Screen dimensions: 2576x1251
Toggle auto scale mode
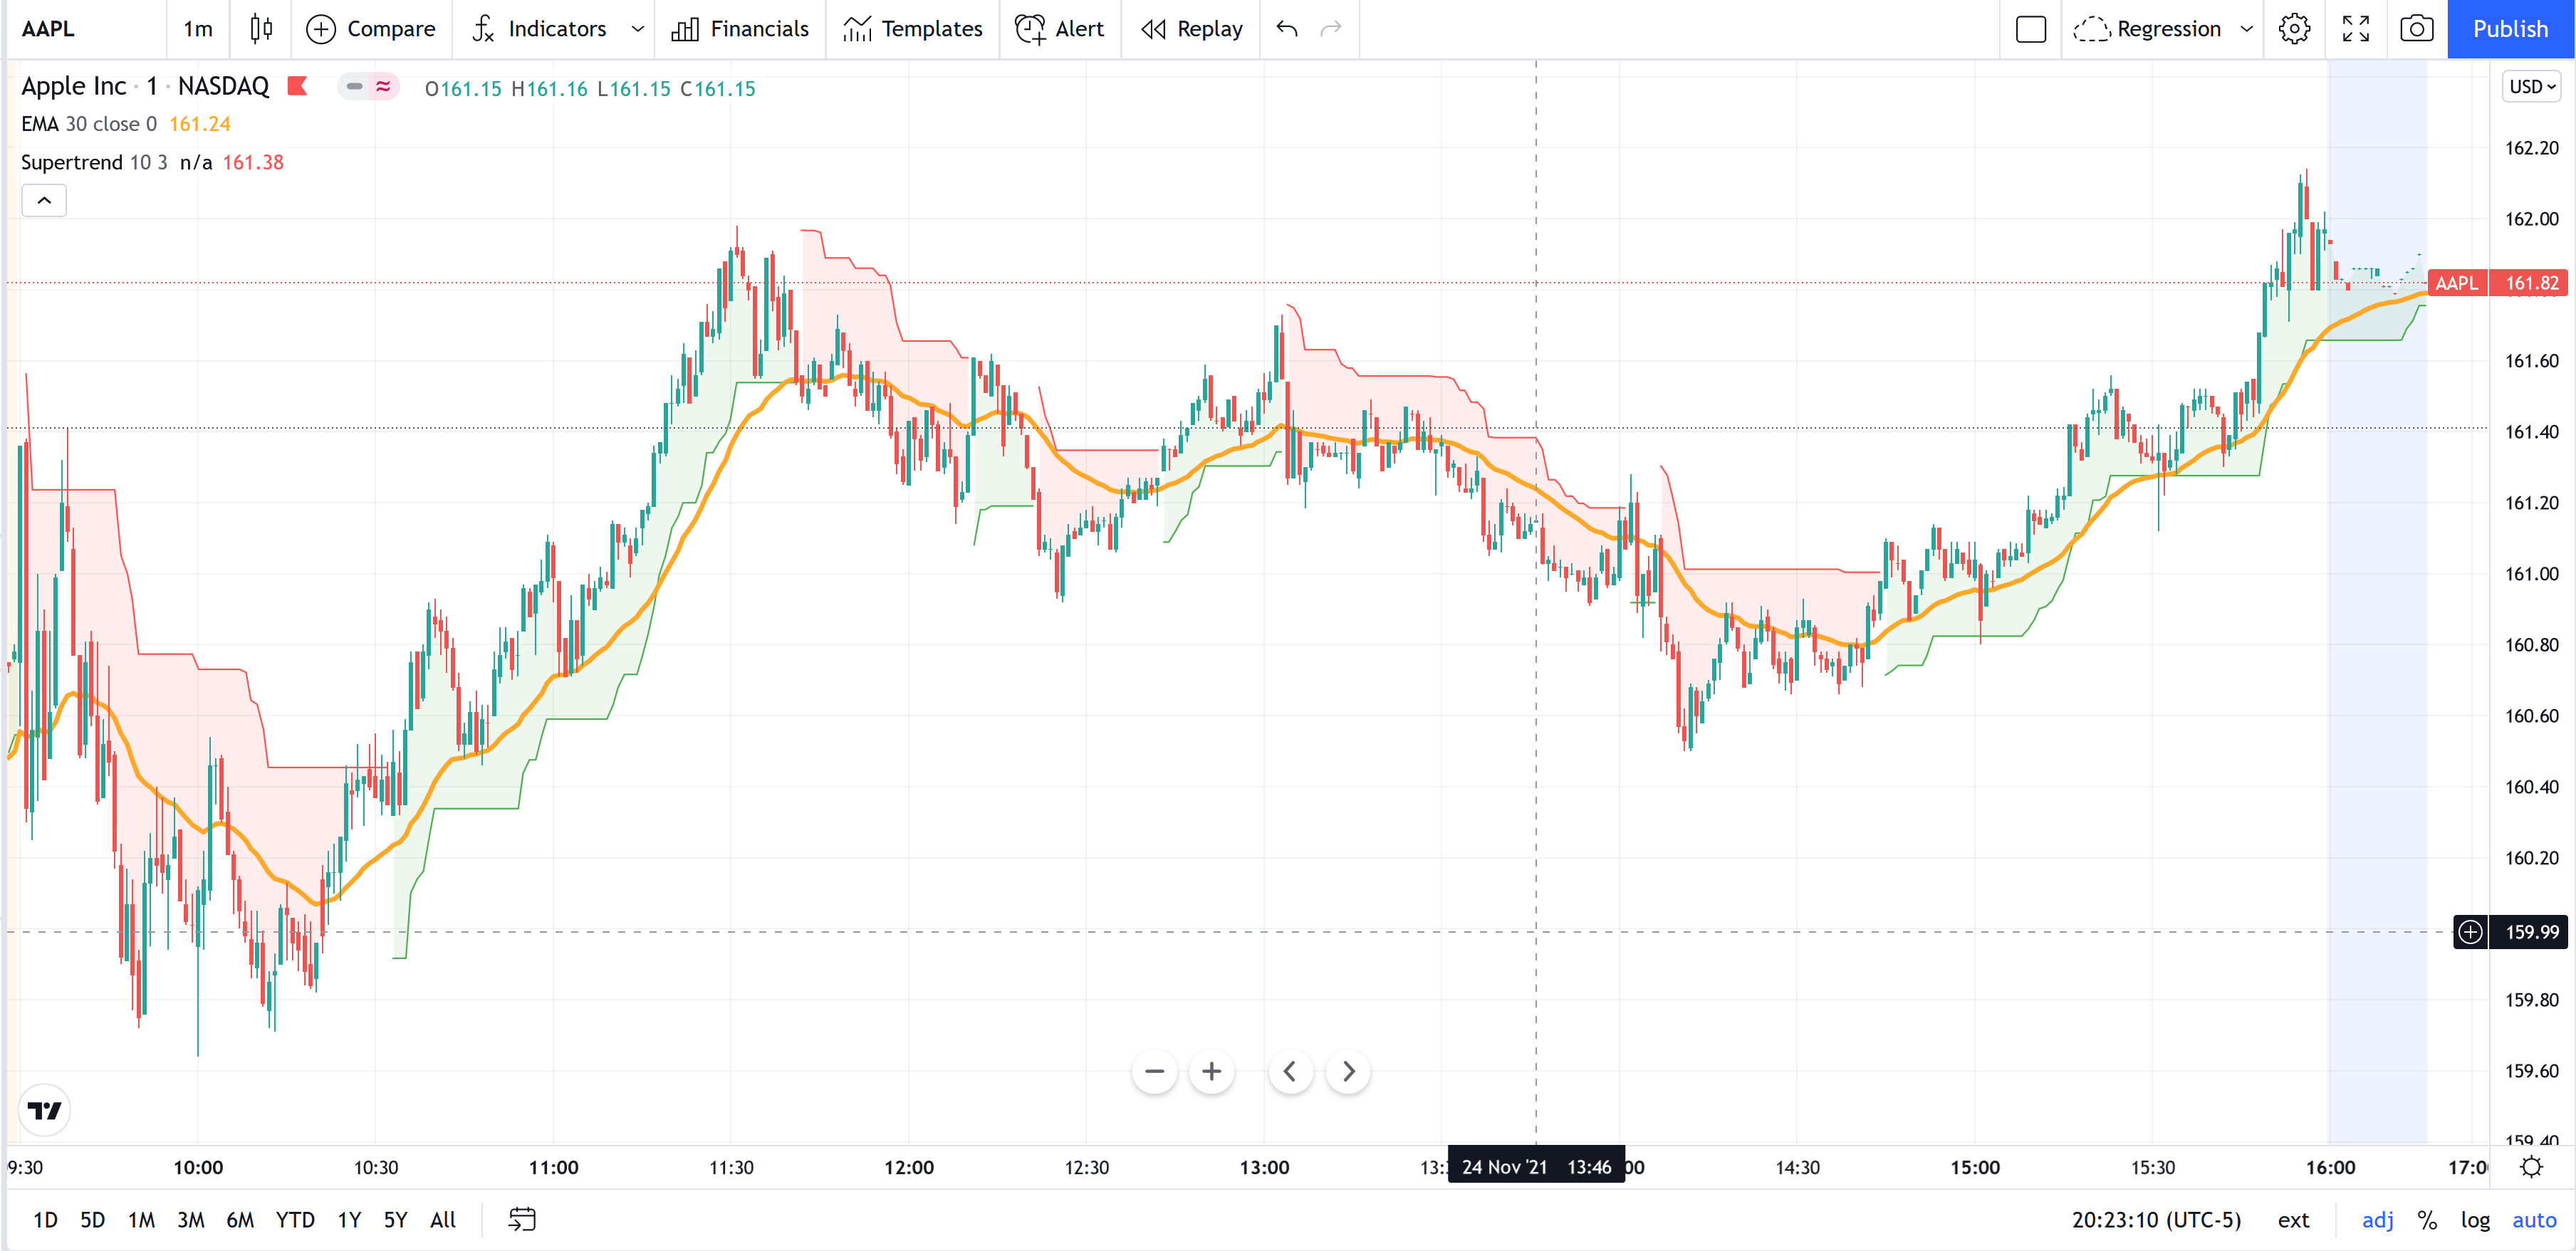pyautogui.click(x=2533, y=1220)
